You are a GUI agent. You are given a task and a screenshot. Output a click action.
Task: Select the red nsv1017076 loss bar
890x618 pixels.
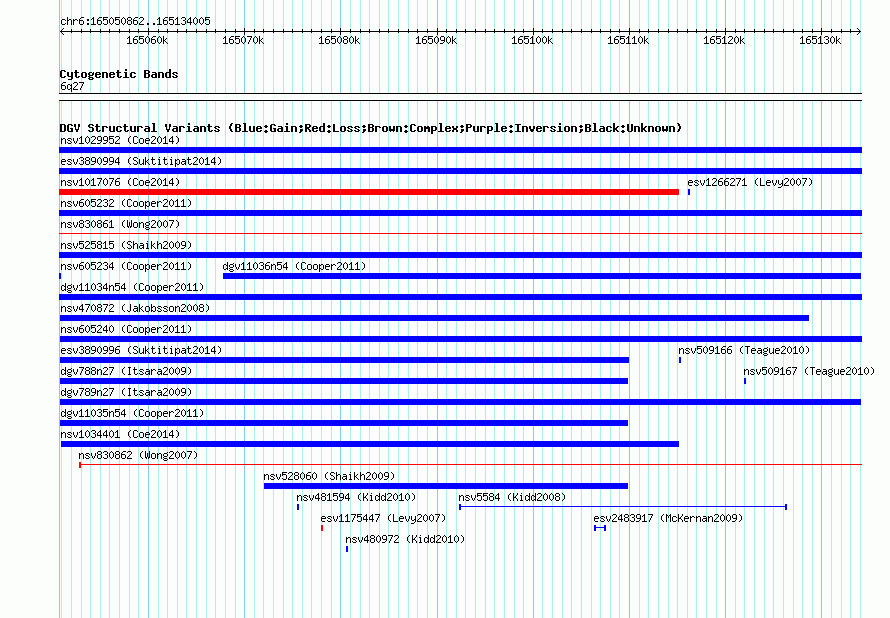(x=369, y=192)
